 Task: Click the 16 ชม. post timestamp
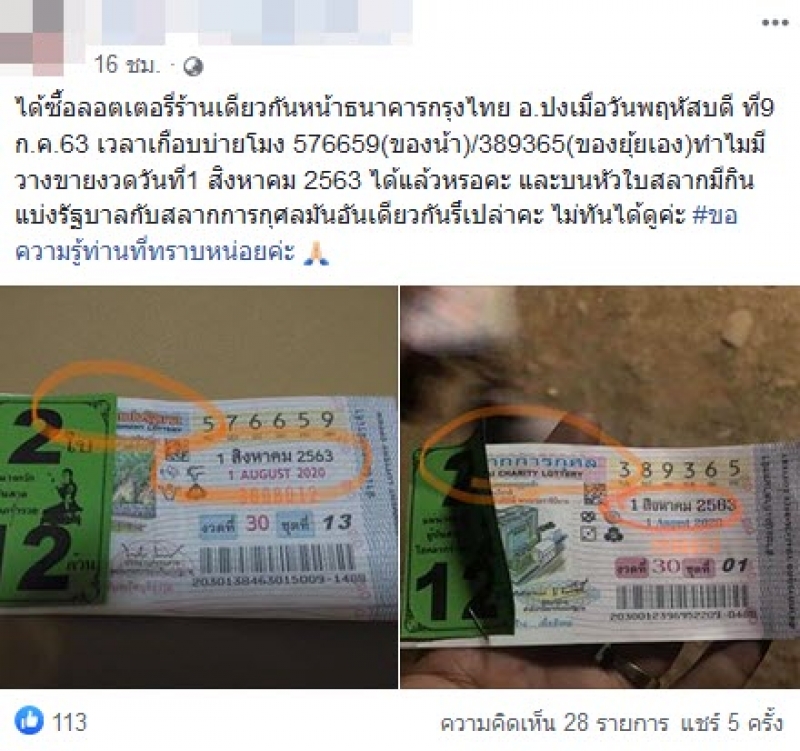pyautogui.click(x=127, y=65)
